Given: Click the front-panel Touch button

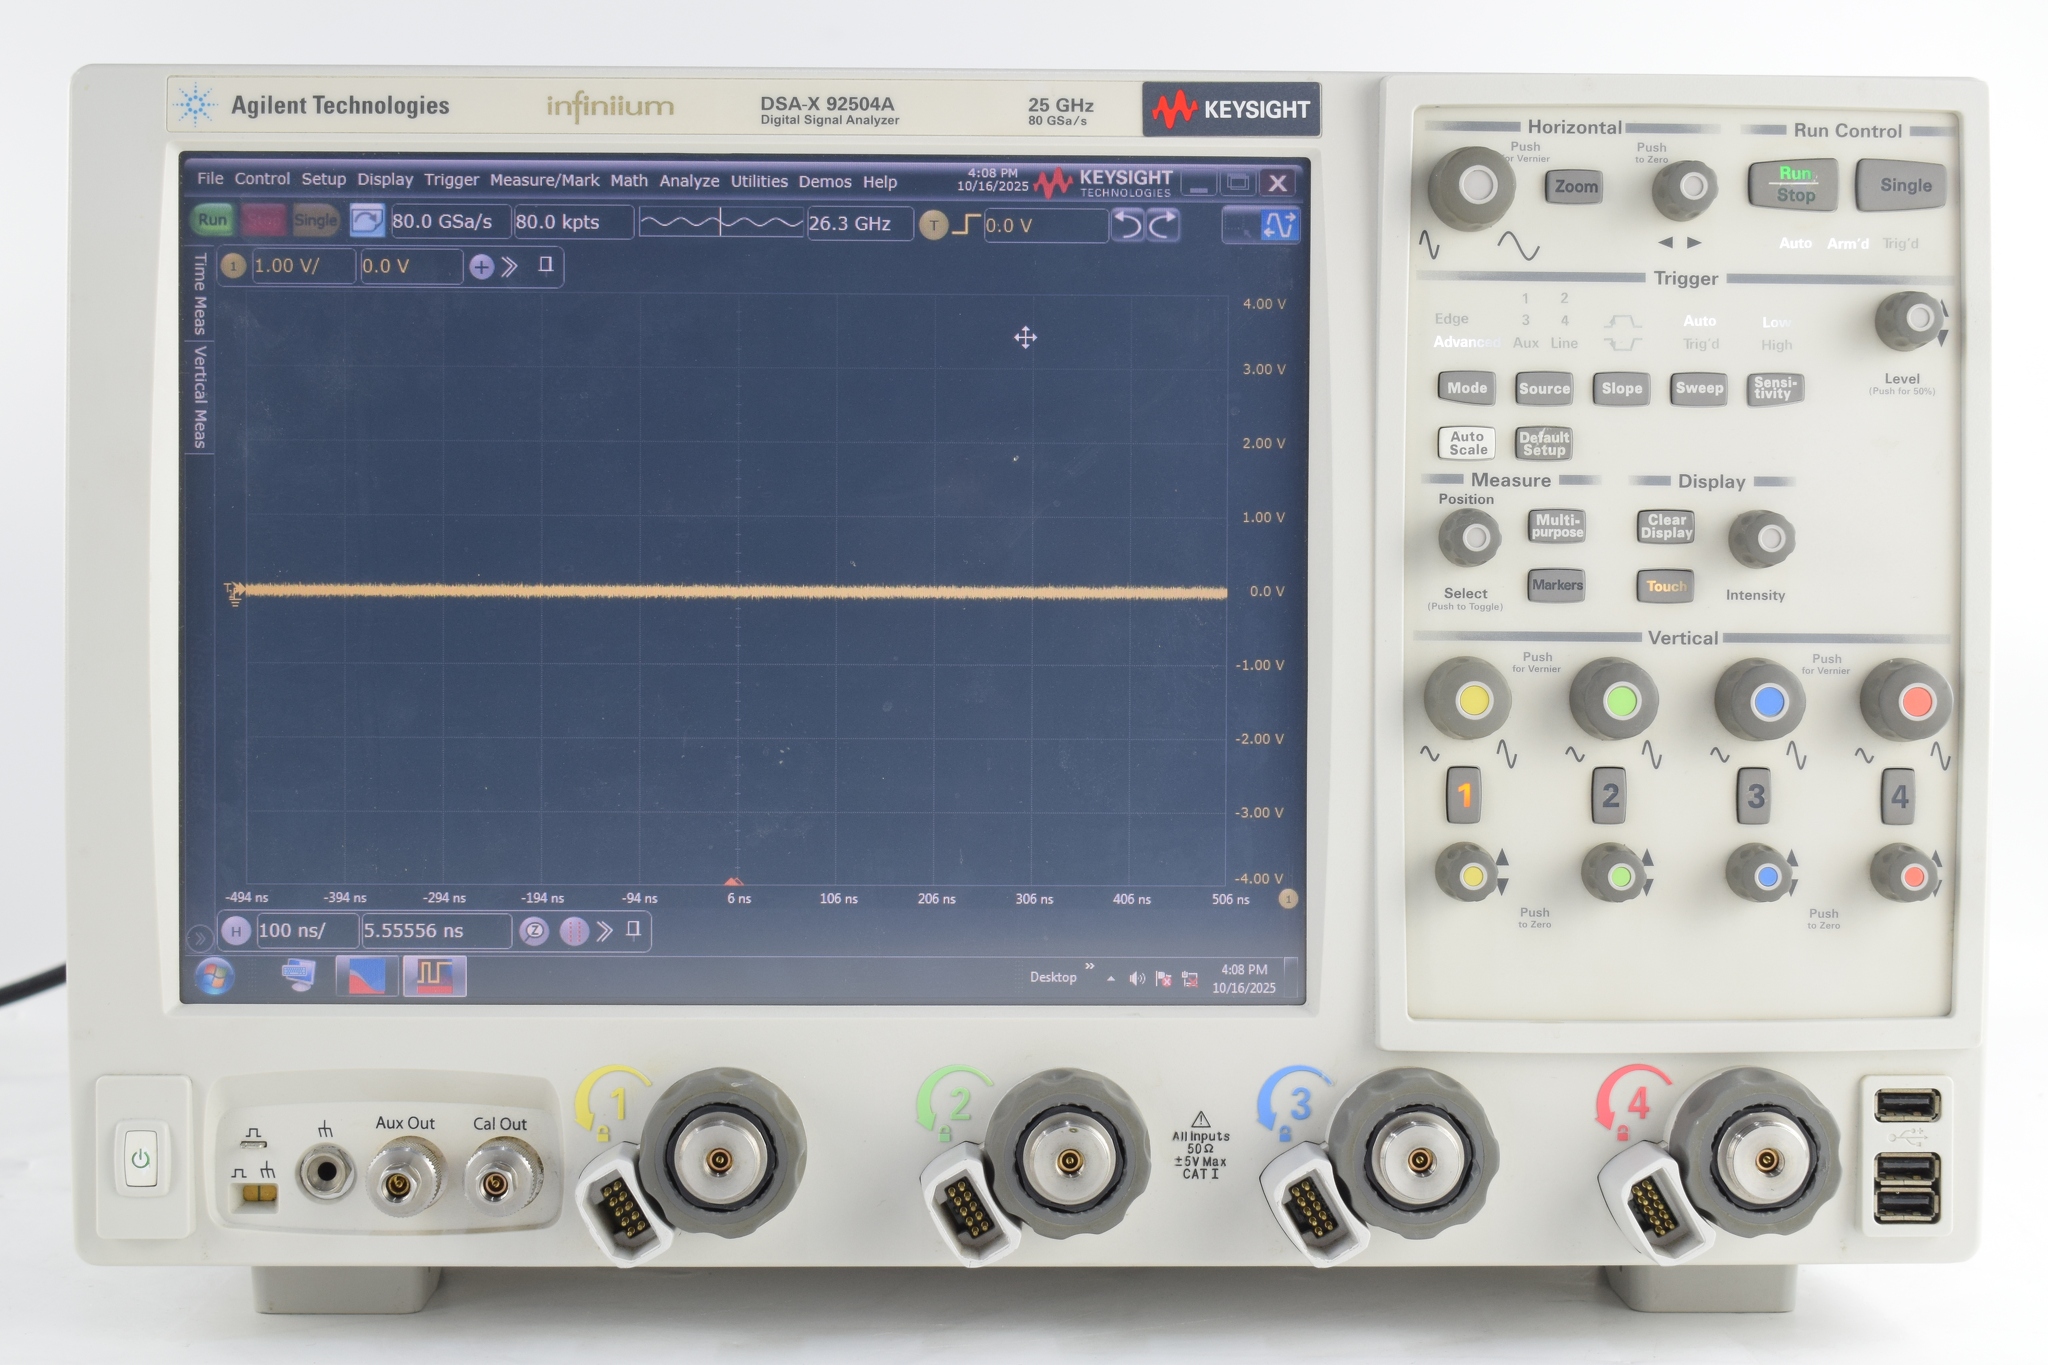Looking at the screenshot, I should [x=1665, y=587].
